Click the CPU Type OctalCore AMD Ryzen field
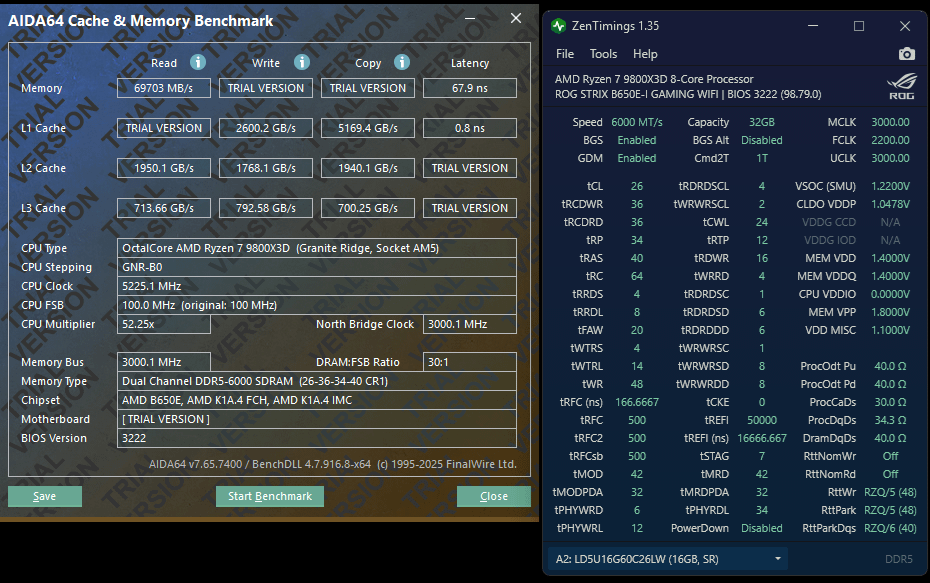 [317, 248]
